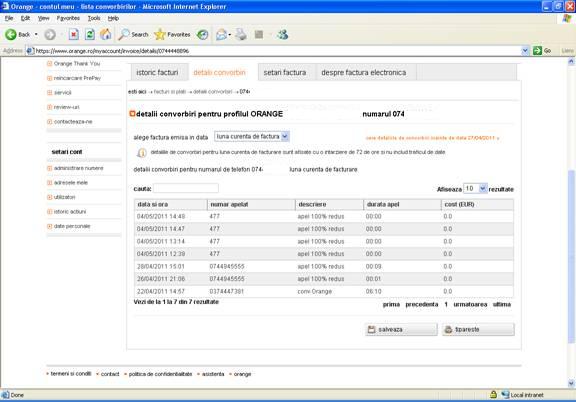Click the Forward navigation arrow
Image resolution: width=576 pixels, height=402 pixels.
pyautogui.click(x=50, y=35)
